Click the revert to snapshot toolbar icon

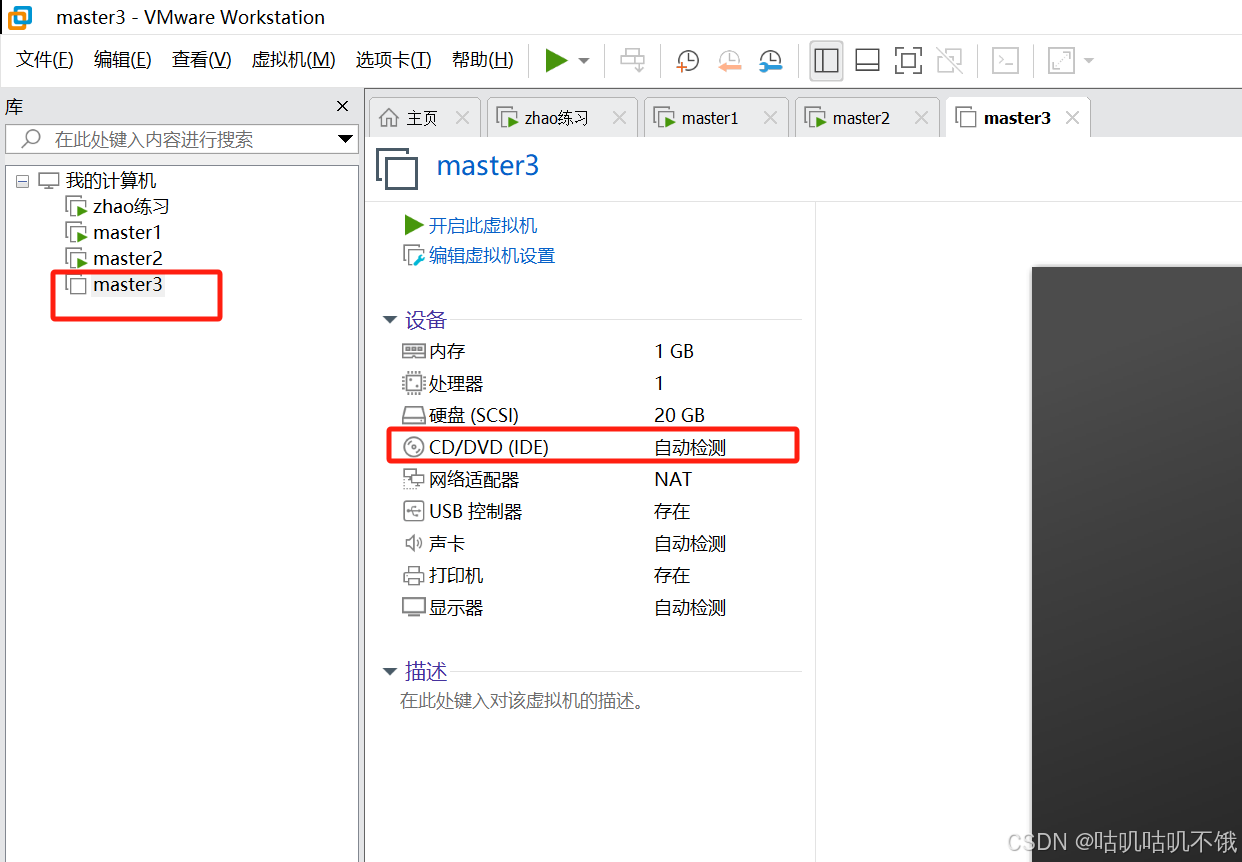[729, 60]
